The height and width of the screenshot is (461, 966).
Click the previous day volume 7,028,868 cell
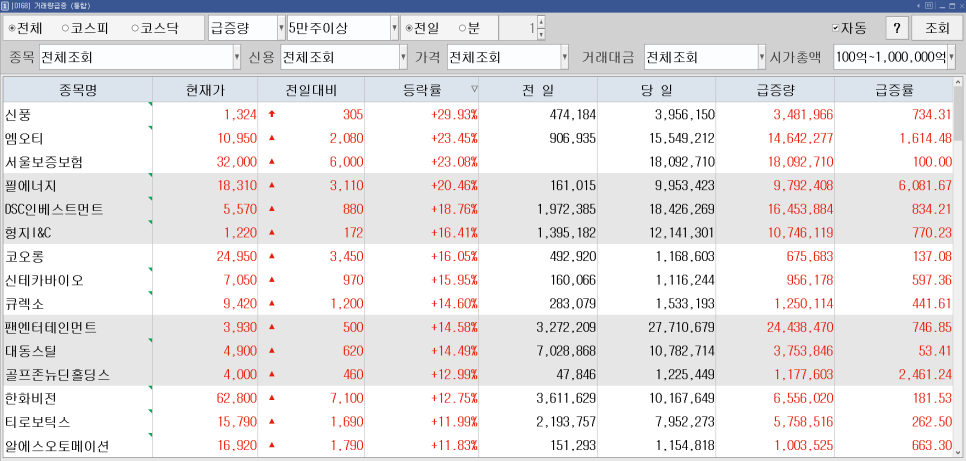pyautogui.click(x=538, y=351)
